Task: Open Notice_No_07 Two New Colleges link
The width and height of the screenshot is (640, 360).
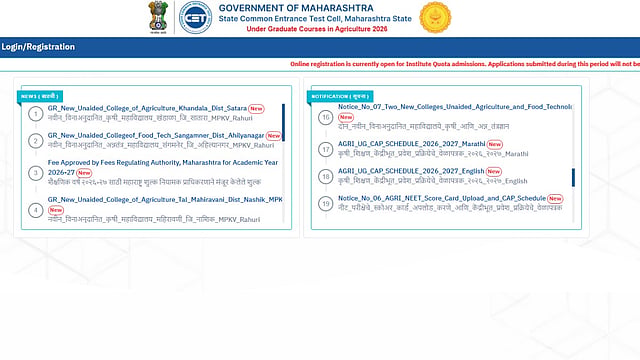Action: (455, 107)
